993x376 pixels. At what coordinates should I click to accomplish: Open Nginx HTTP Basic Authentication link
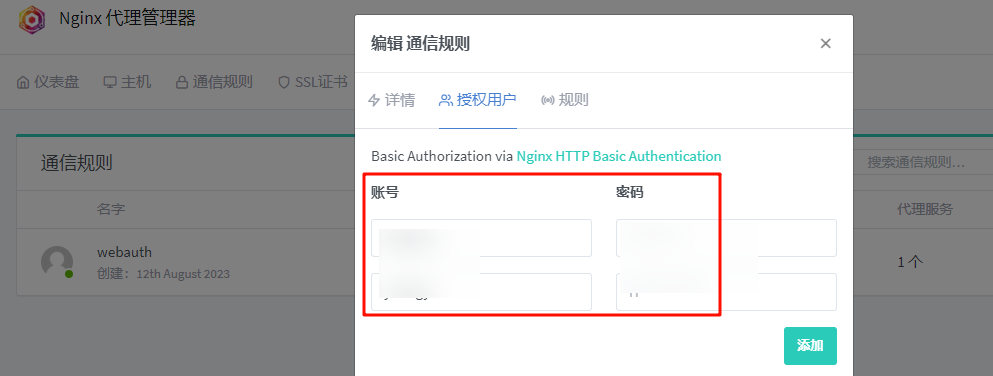[x=619, y=156]
